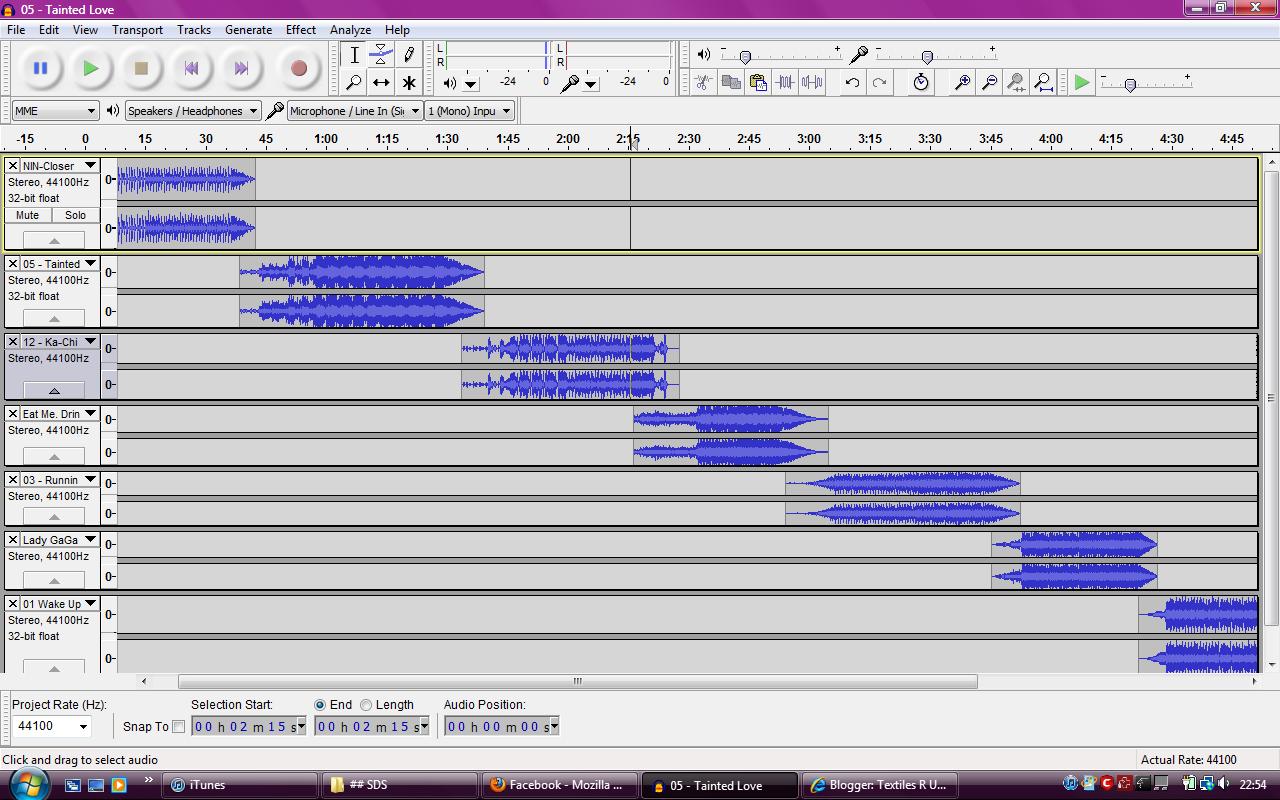Click the Trim audio toolbar icon
The image size is (1280, 800).
(785, 82)
